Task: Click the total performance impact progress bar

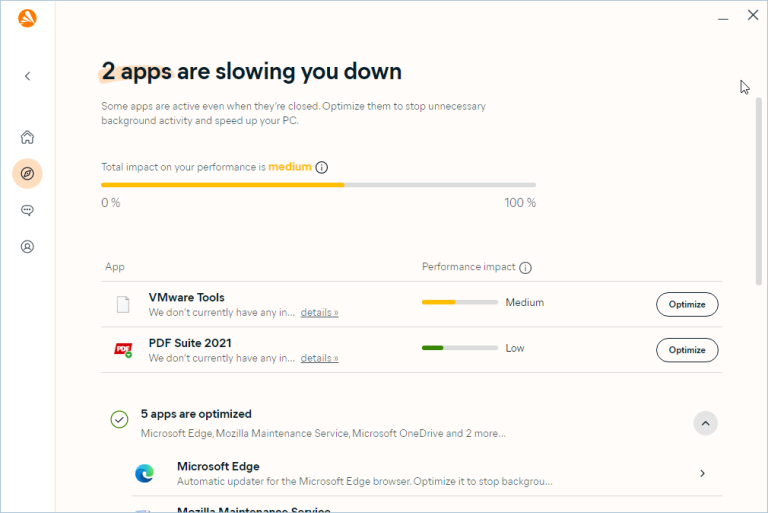Action: point(318,185)
